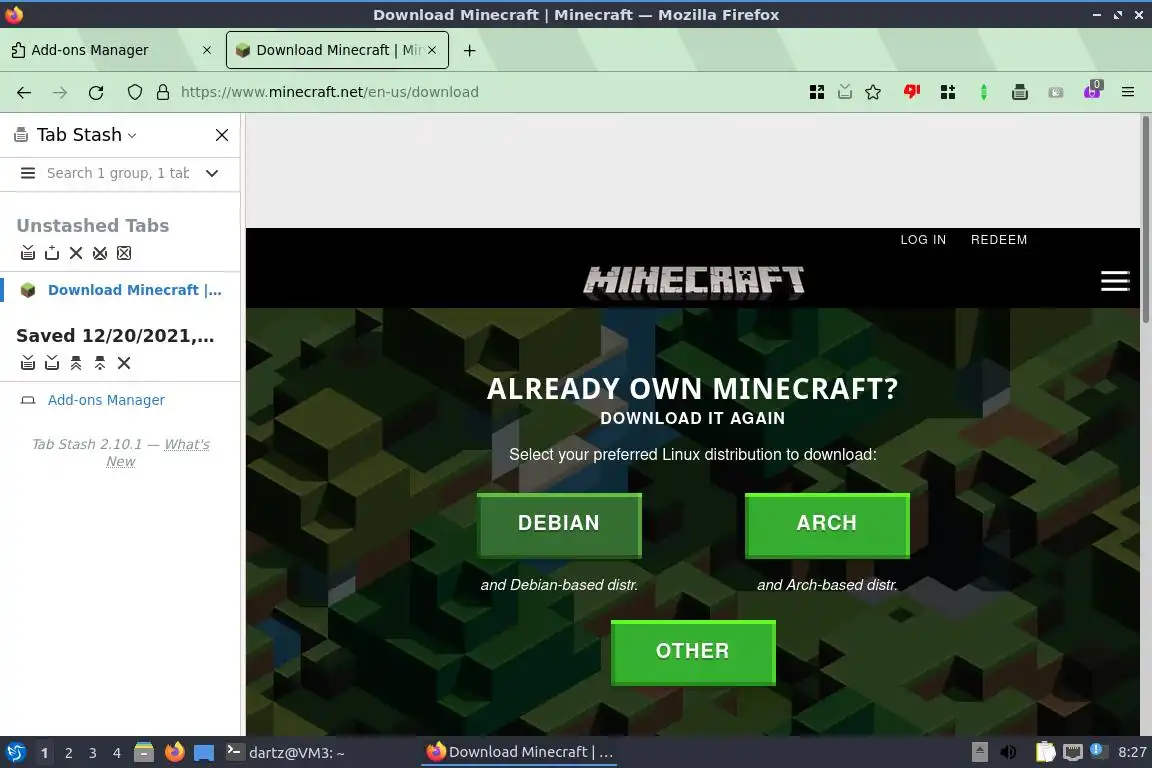Screen dimensions: 1152x768
Task: Click the blue desktop icon in the taskbar
Action: point(204,753)
